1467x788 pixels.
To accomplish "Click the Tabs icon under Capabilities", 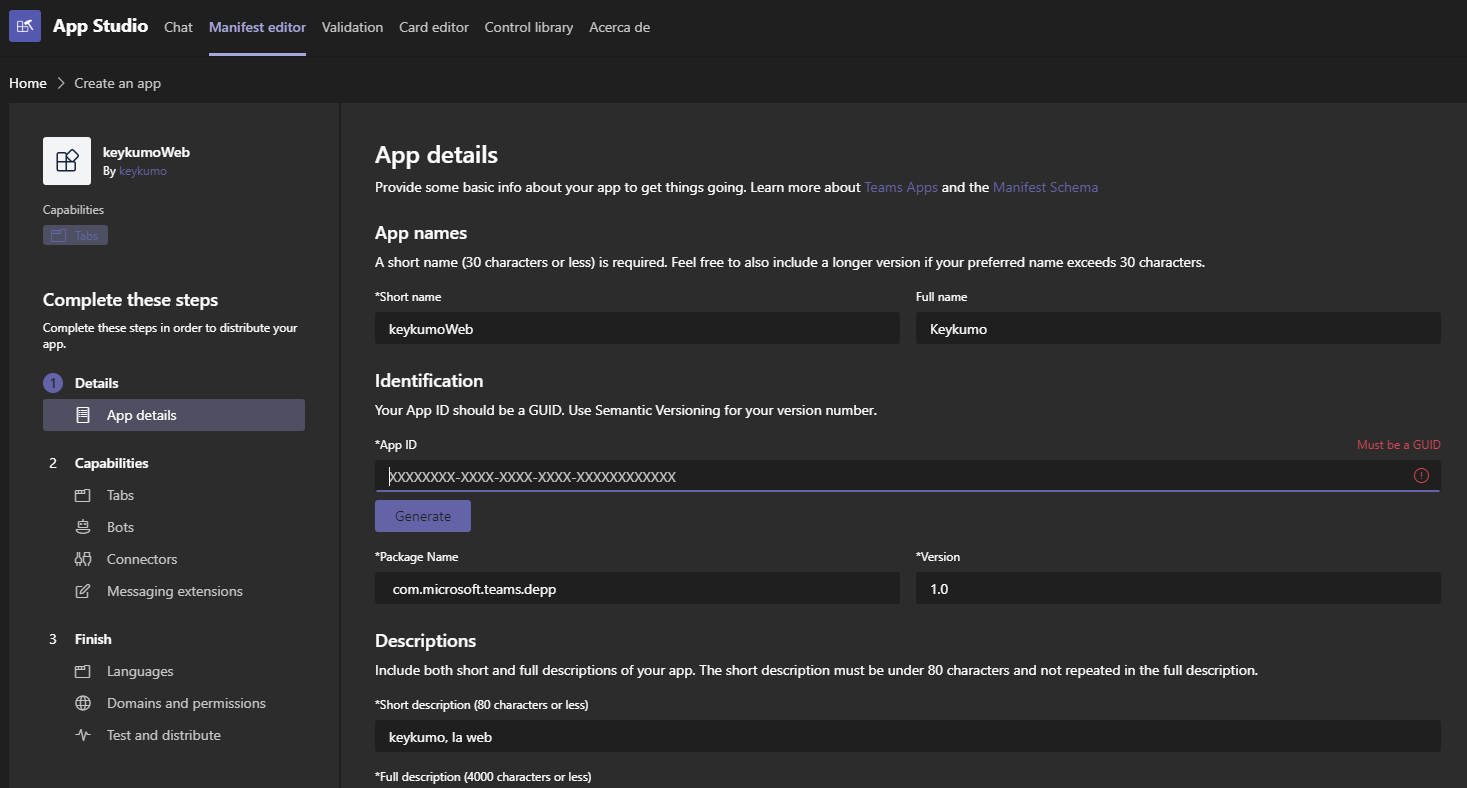I will (84, 495).
